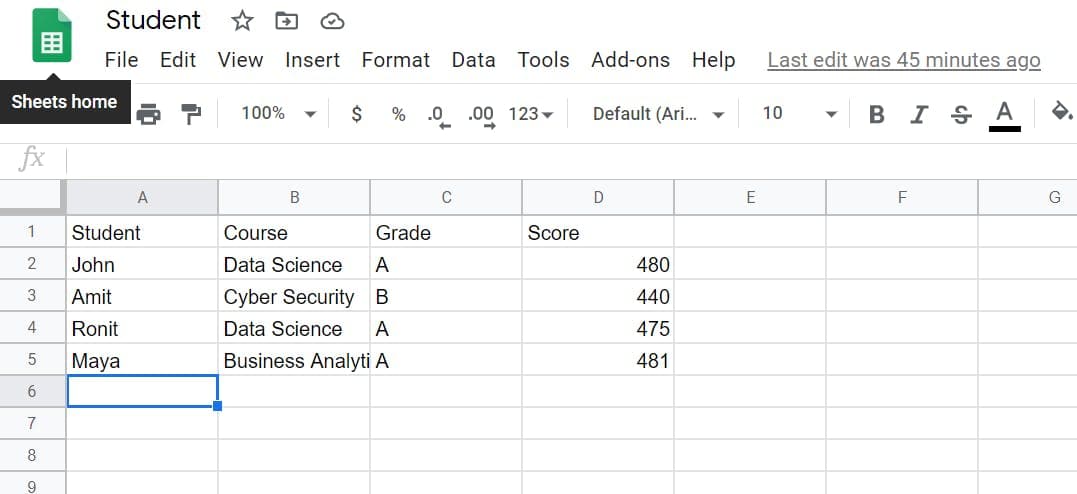Toggle bold formatting
The width and height of the screenshot is (1077, 494).
point(877,114)
